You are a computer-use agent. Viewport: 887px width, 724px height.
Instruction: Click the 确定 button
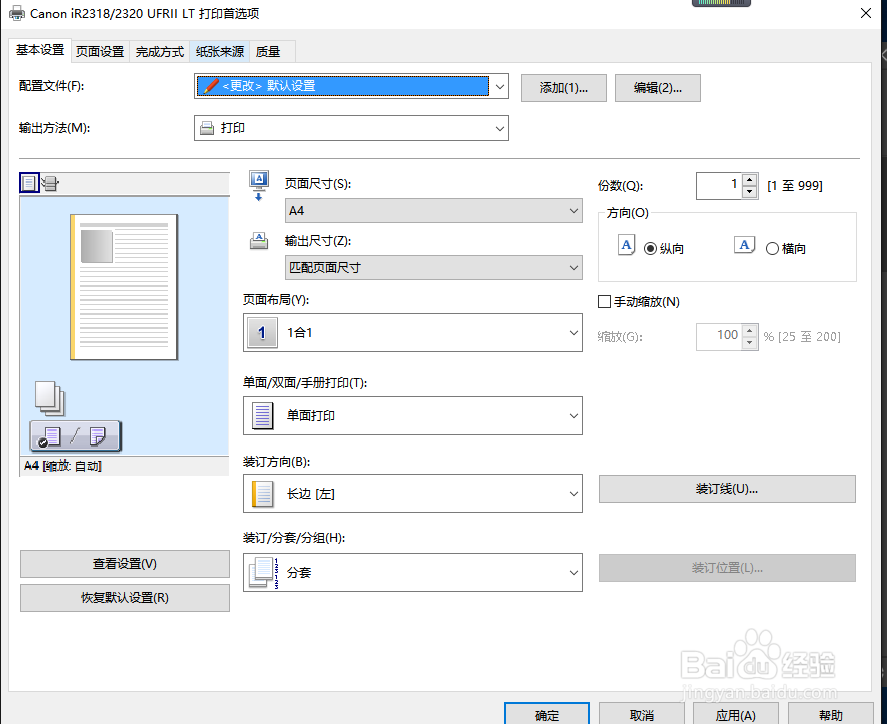[x=546, y=714]
